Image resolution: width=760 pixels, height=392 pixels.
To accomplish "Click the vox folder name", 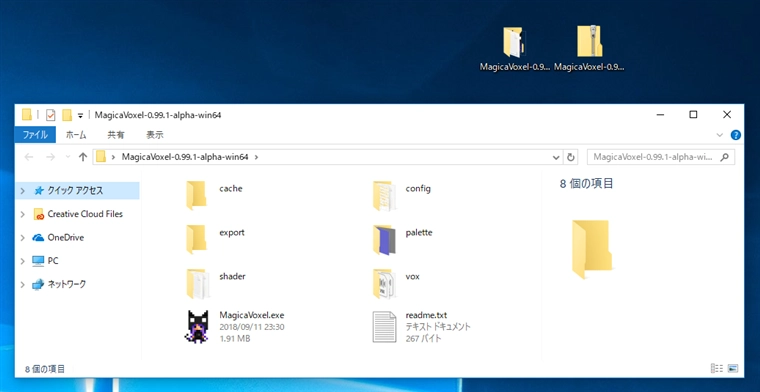I will coord(412,276).
